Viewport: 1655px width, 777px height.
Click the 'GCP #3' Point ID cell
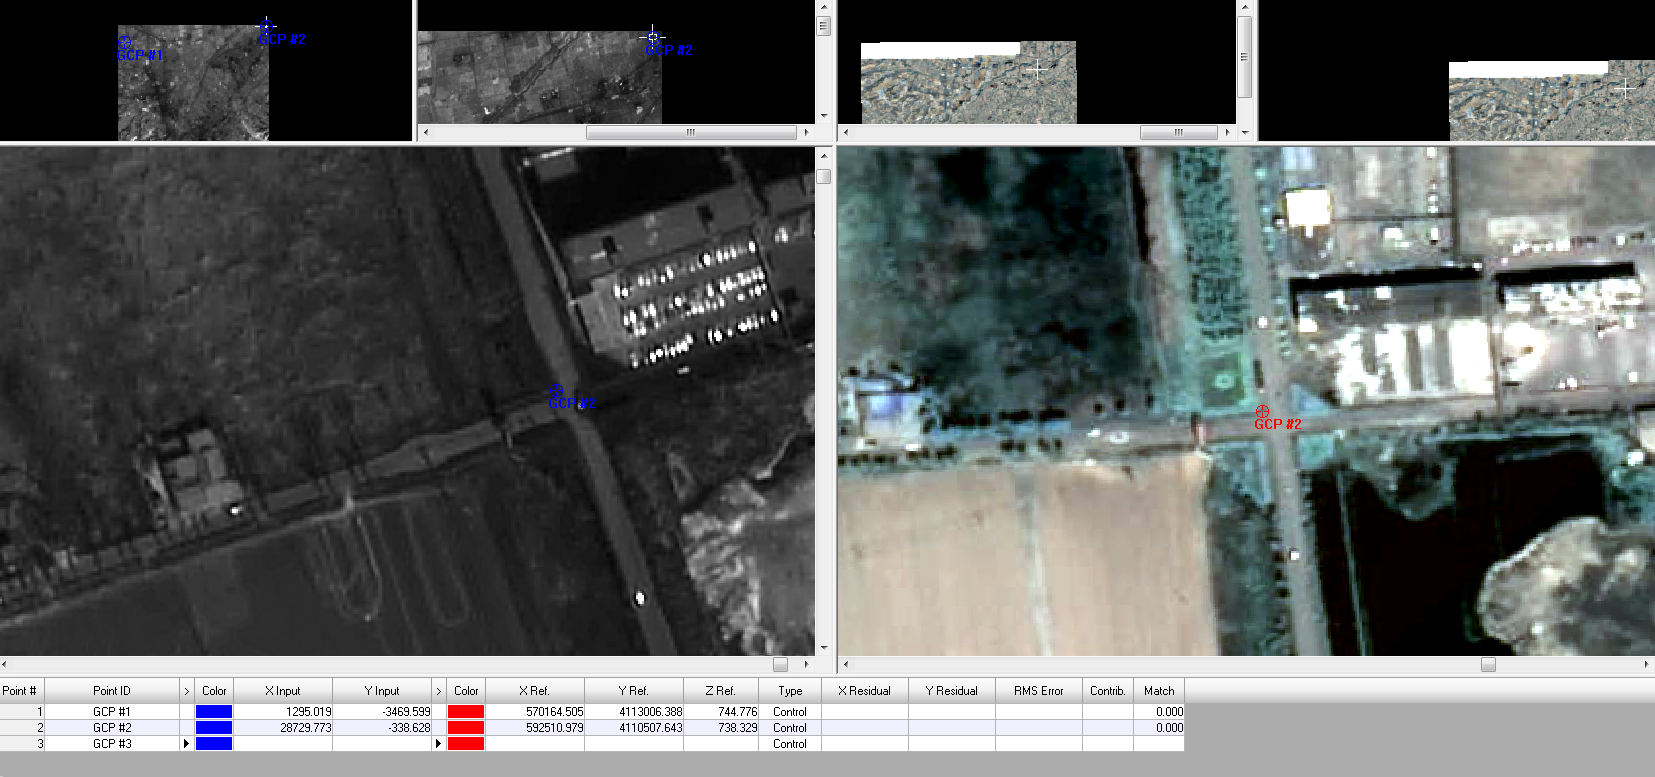pyautogui.click(x=112, y=744)
